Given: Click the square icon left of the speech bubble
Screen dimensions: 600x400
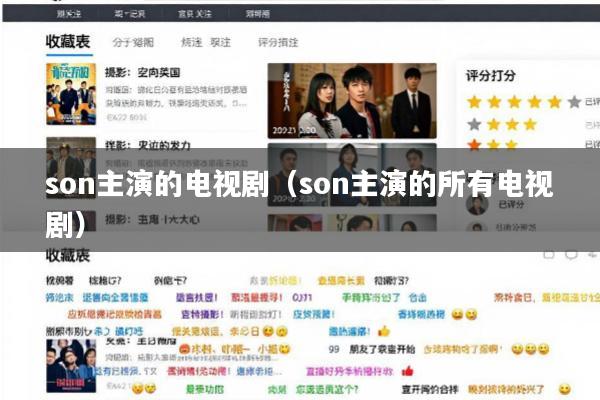Looking at the screenshot, I should coord(549,255).
